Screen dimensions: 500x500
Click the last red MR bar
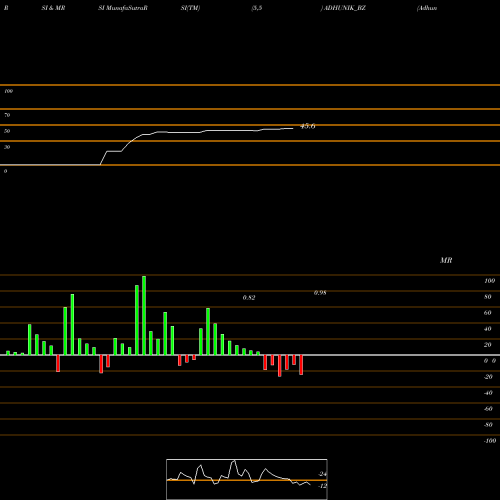[x=301, y=365]
